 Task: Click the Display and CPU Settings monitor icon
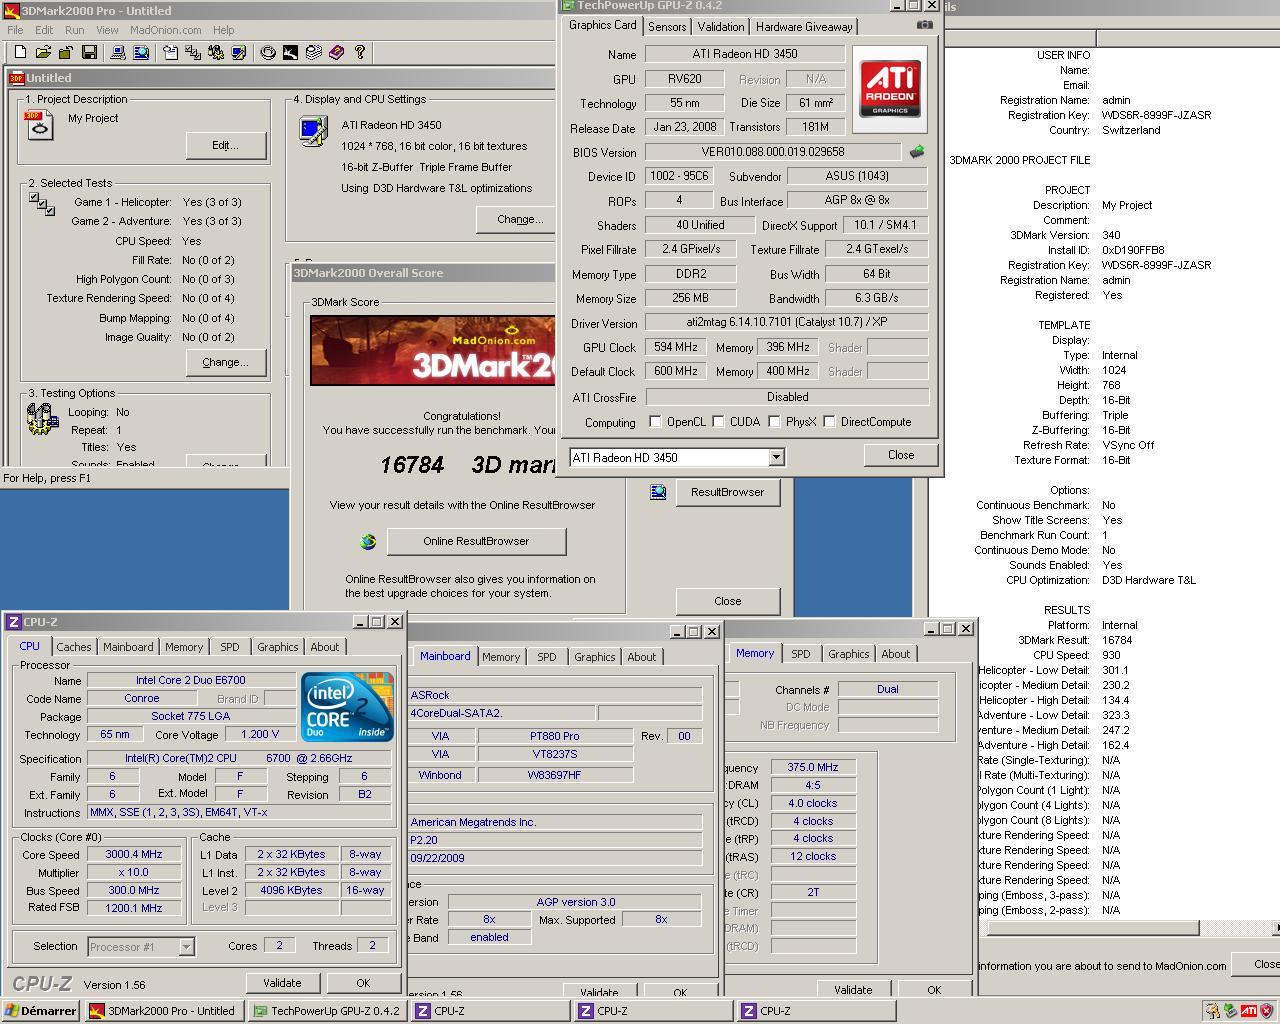pos(314,131)
